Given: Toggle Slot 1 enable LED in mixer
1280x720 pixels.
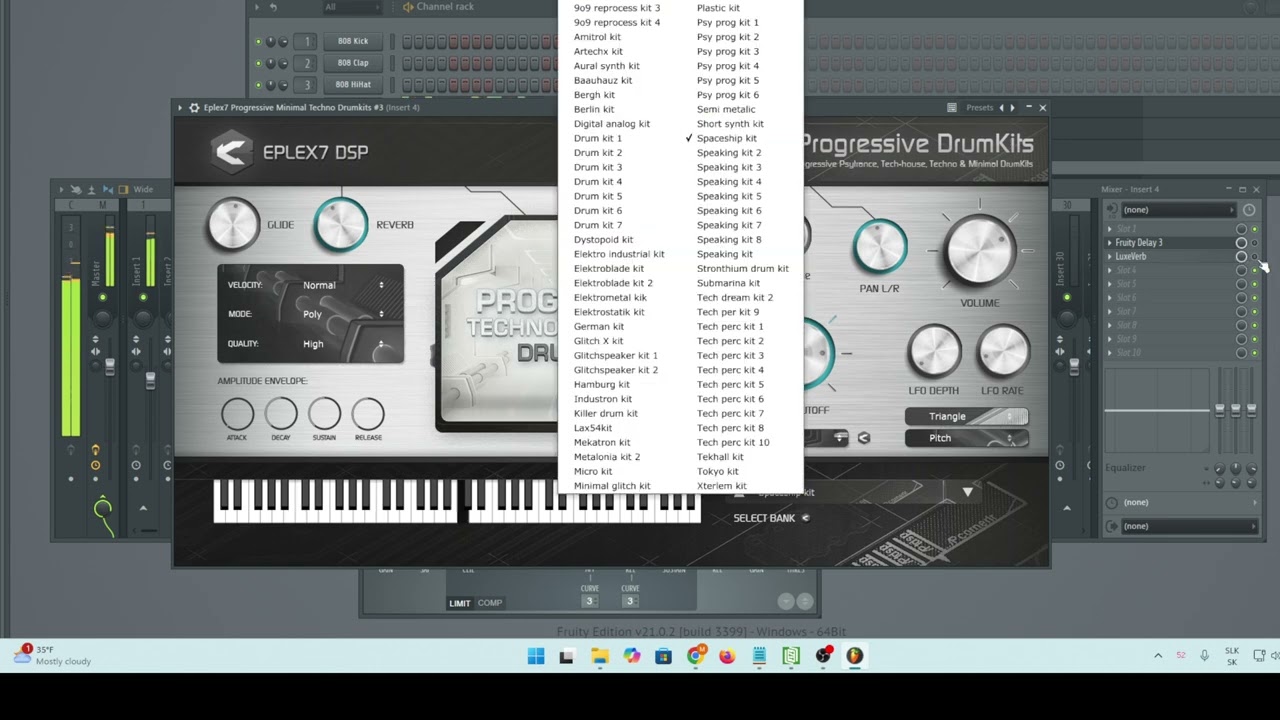Looking at the screenshot, I should [x=1255, y=229].
